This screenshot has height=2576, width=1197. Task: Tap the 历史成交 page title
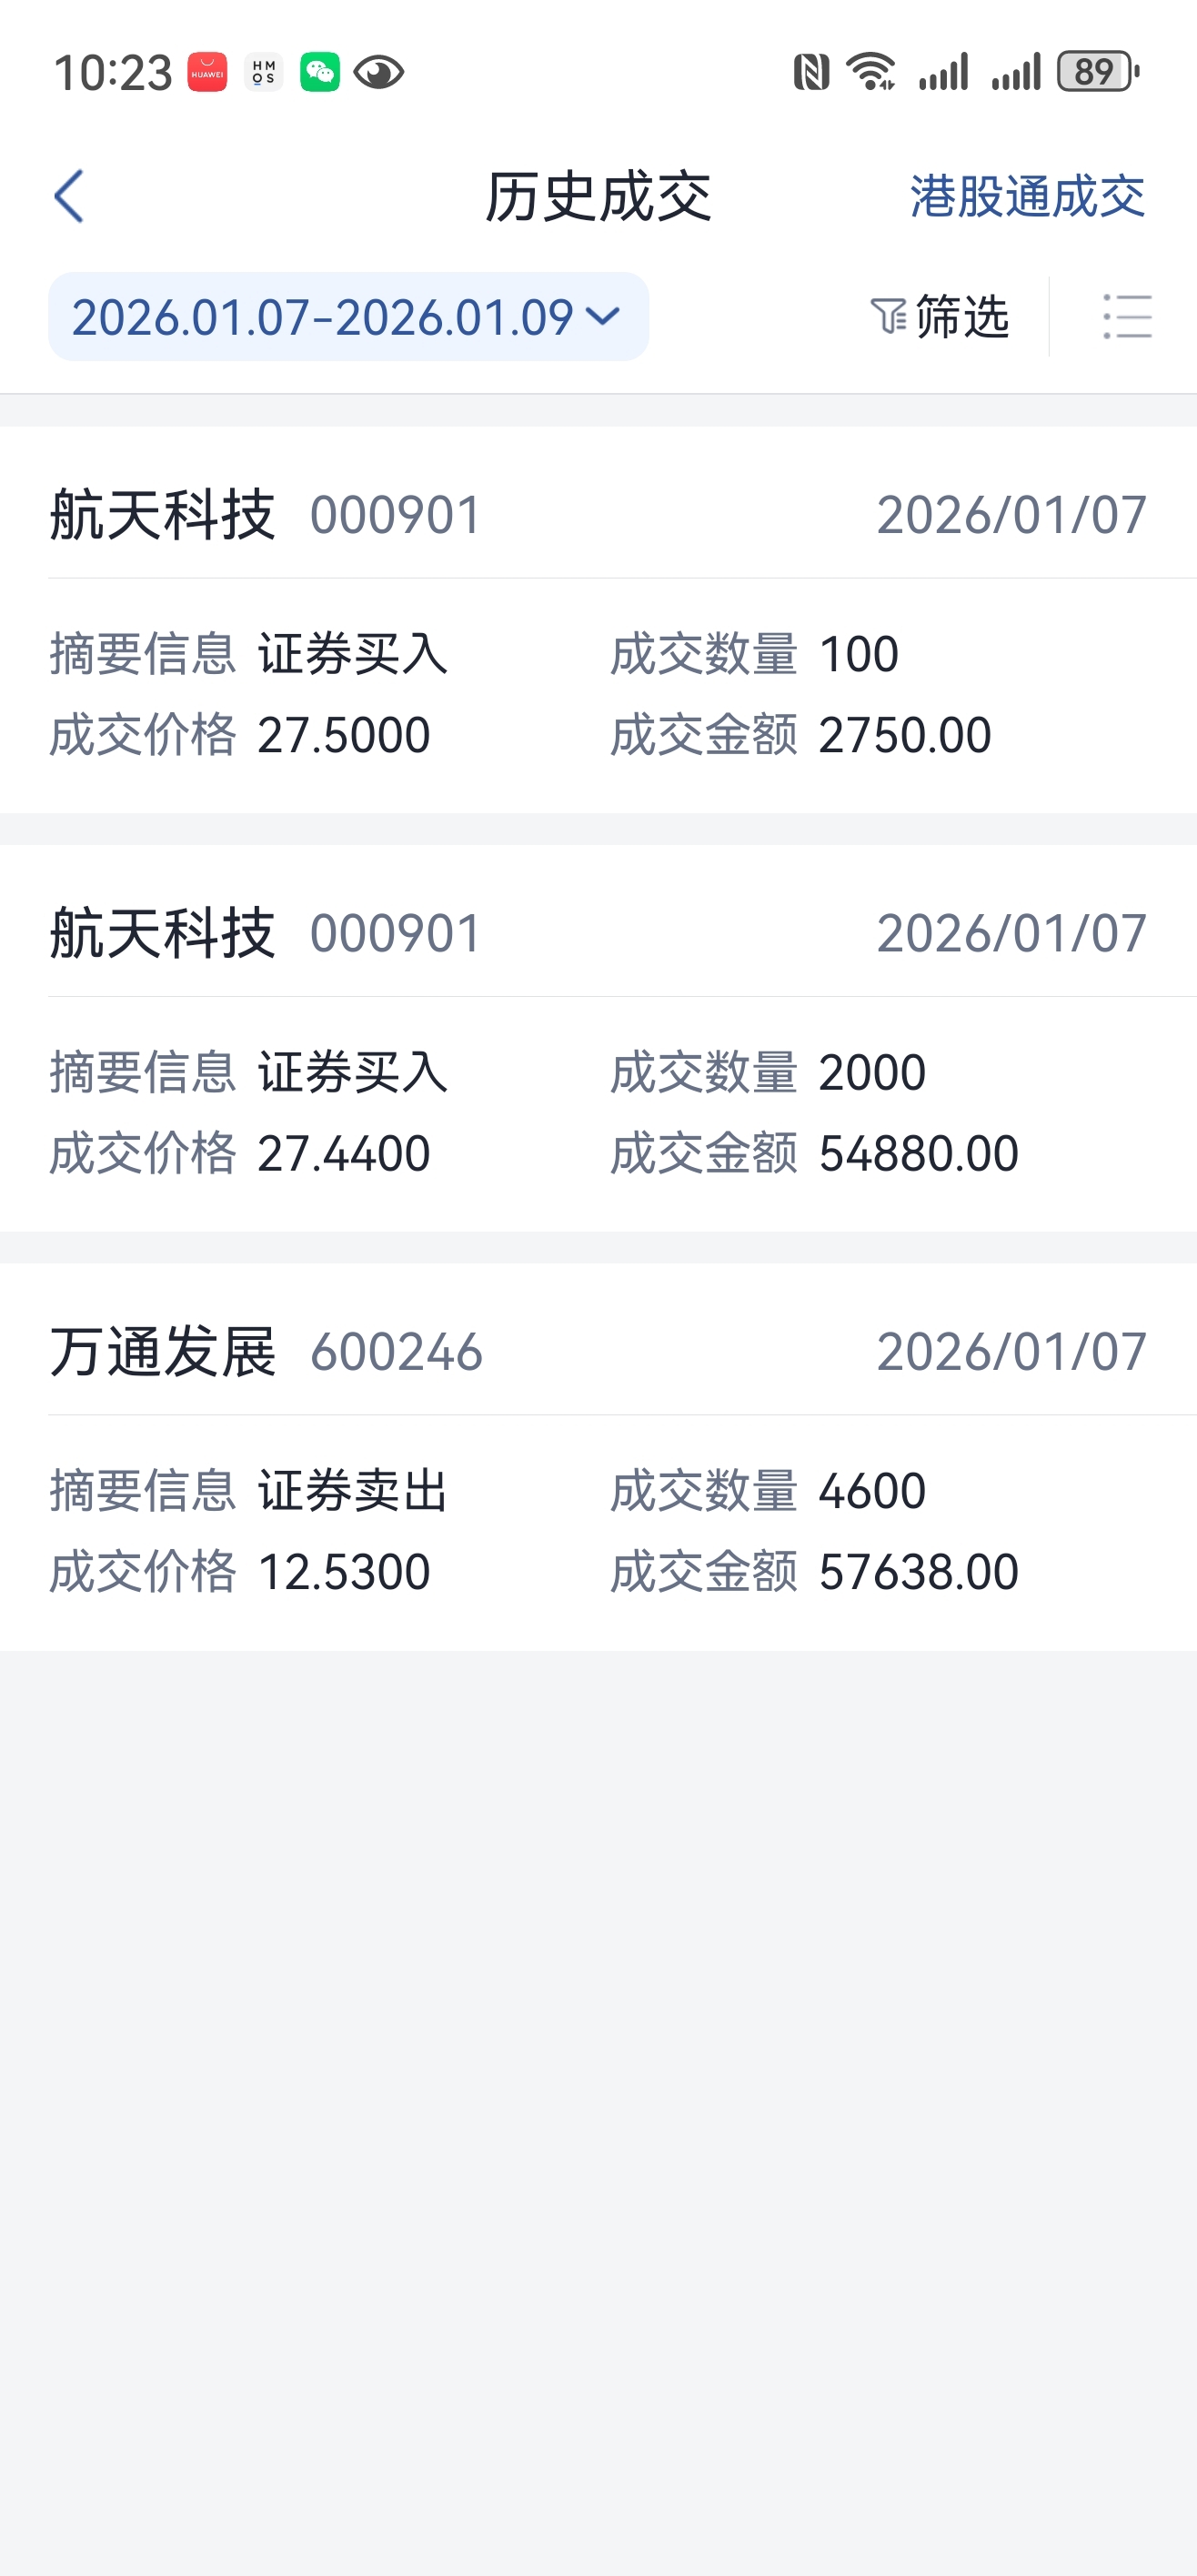pyautogui.click(x=598, y=196)
